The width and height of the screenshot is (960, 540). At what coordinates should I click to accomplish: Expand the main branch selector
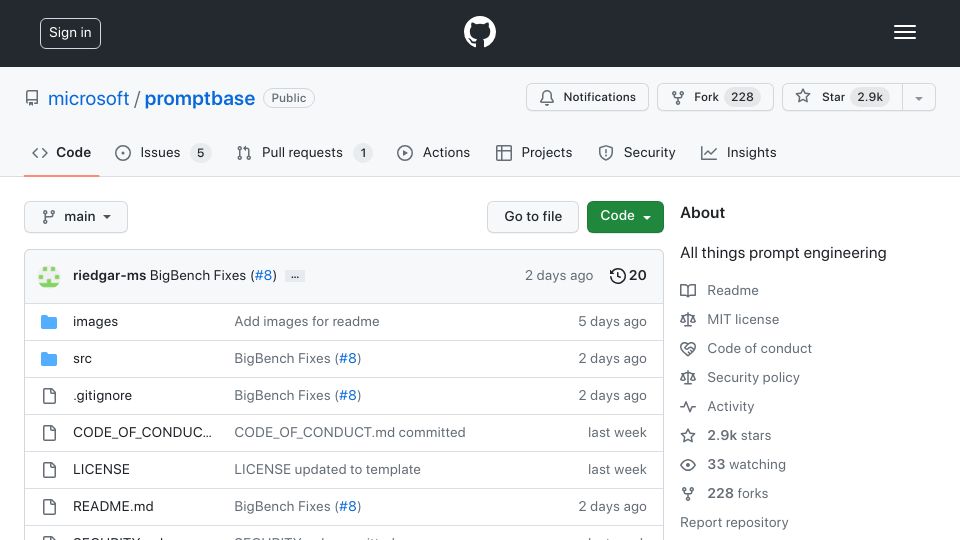[76, 217]
